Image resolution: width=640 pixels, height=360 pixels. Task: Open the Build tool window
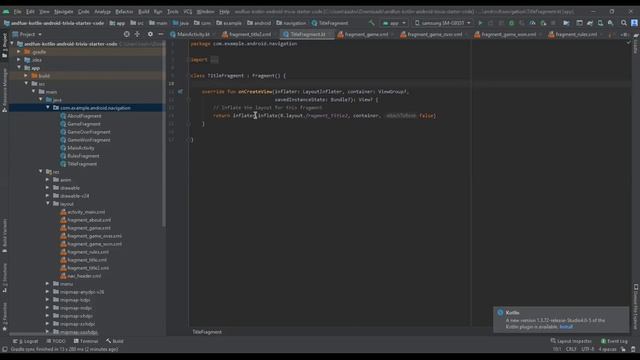click(x=115, y=341)
